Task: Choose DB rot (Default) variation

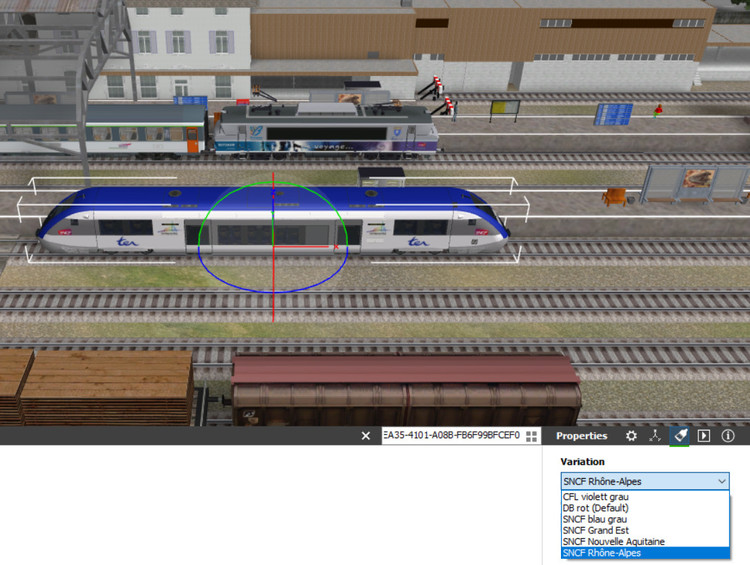Action: pos(645,508)
